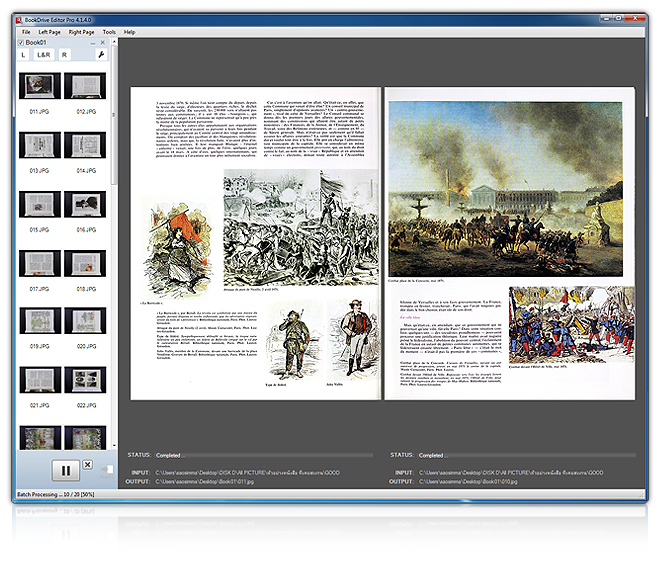Open the Right Page menu

click(81, 32)
